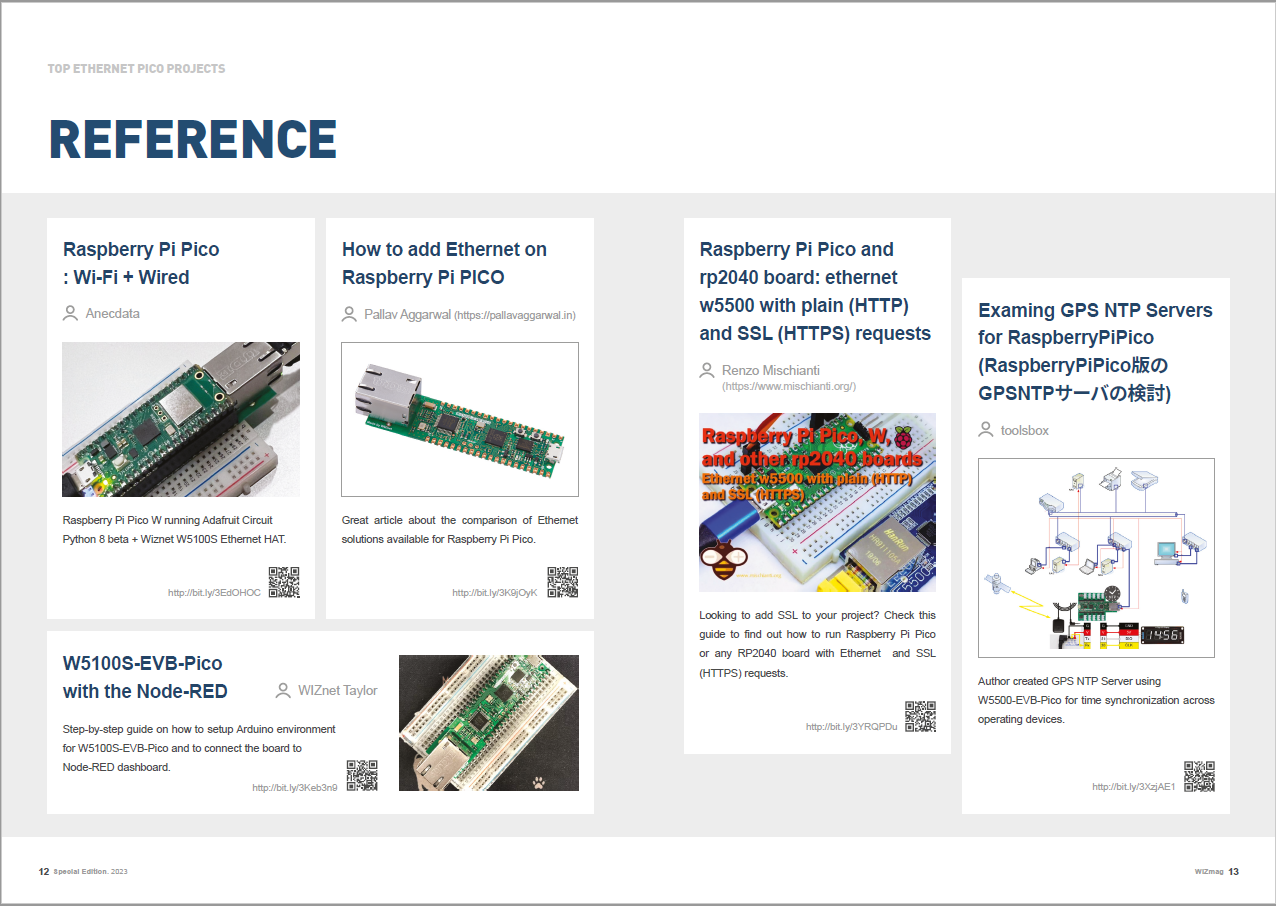Click the author name Renzo Mischianti
The width and height of the screenshot is (1276, 906).
tap(771, 370)
